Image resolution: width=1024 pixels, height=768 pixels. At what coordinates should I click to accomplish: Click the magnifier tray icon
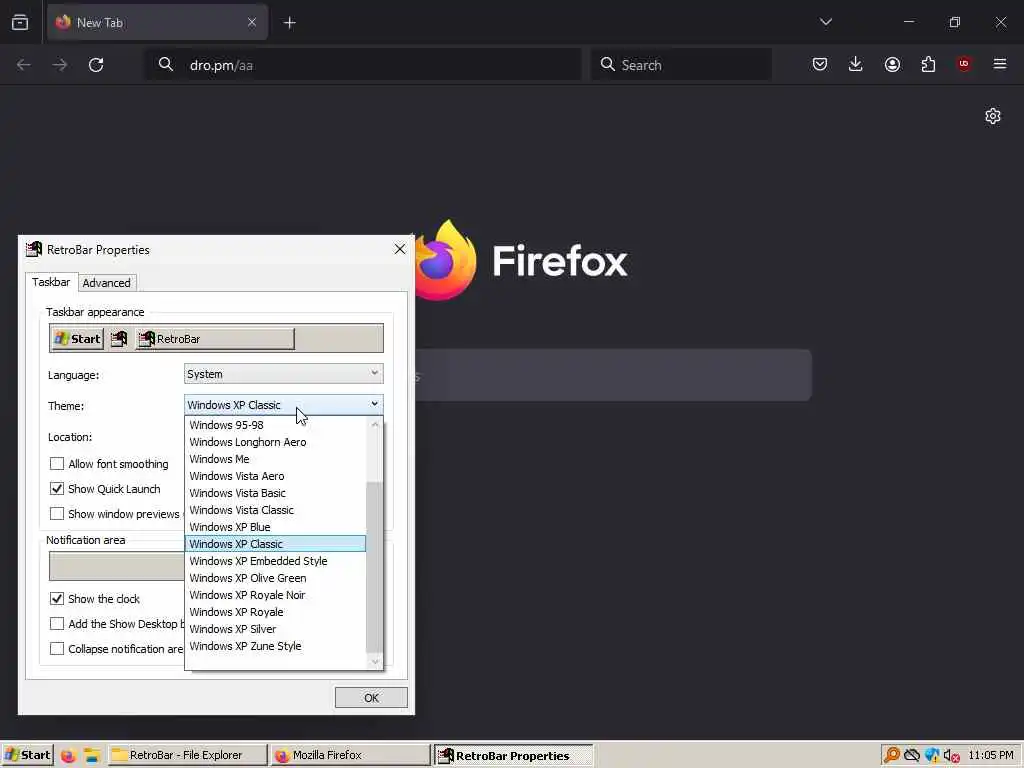click(891, 756)
